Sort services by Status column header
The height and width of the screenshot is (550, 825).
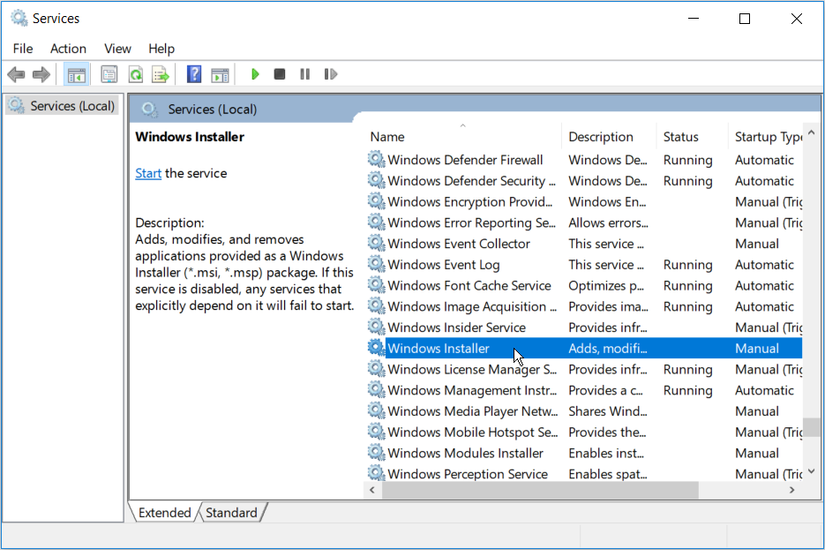680,137
